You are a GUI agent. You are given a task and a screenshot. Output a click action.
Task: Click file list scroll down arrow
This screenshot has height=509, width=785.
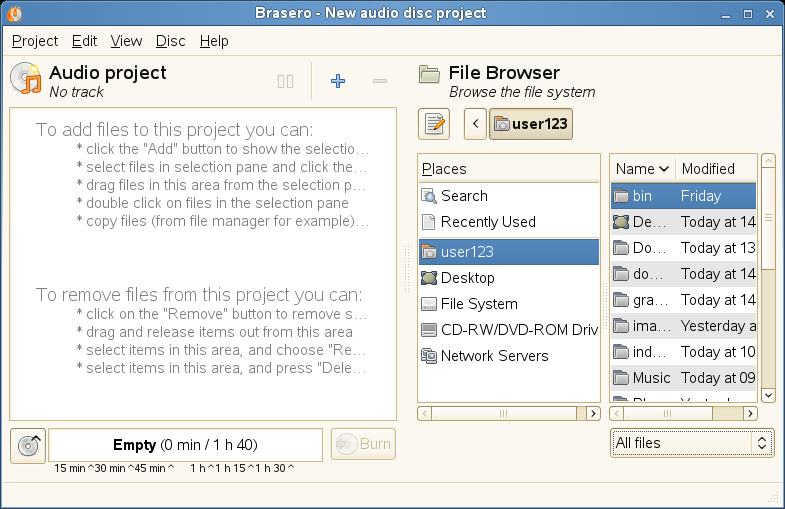pyautogui.click(x=768, y=395)
